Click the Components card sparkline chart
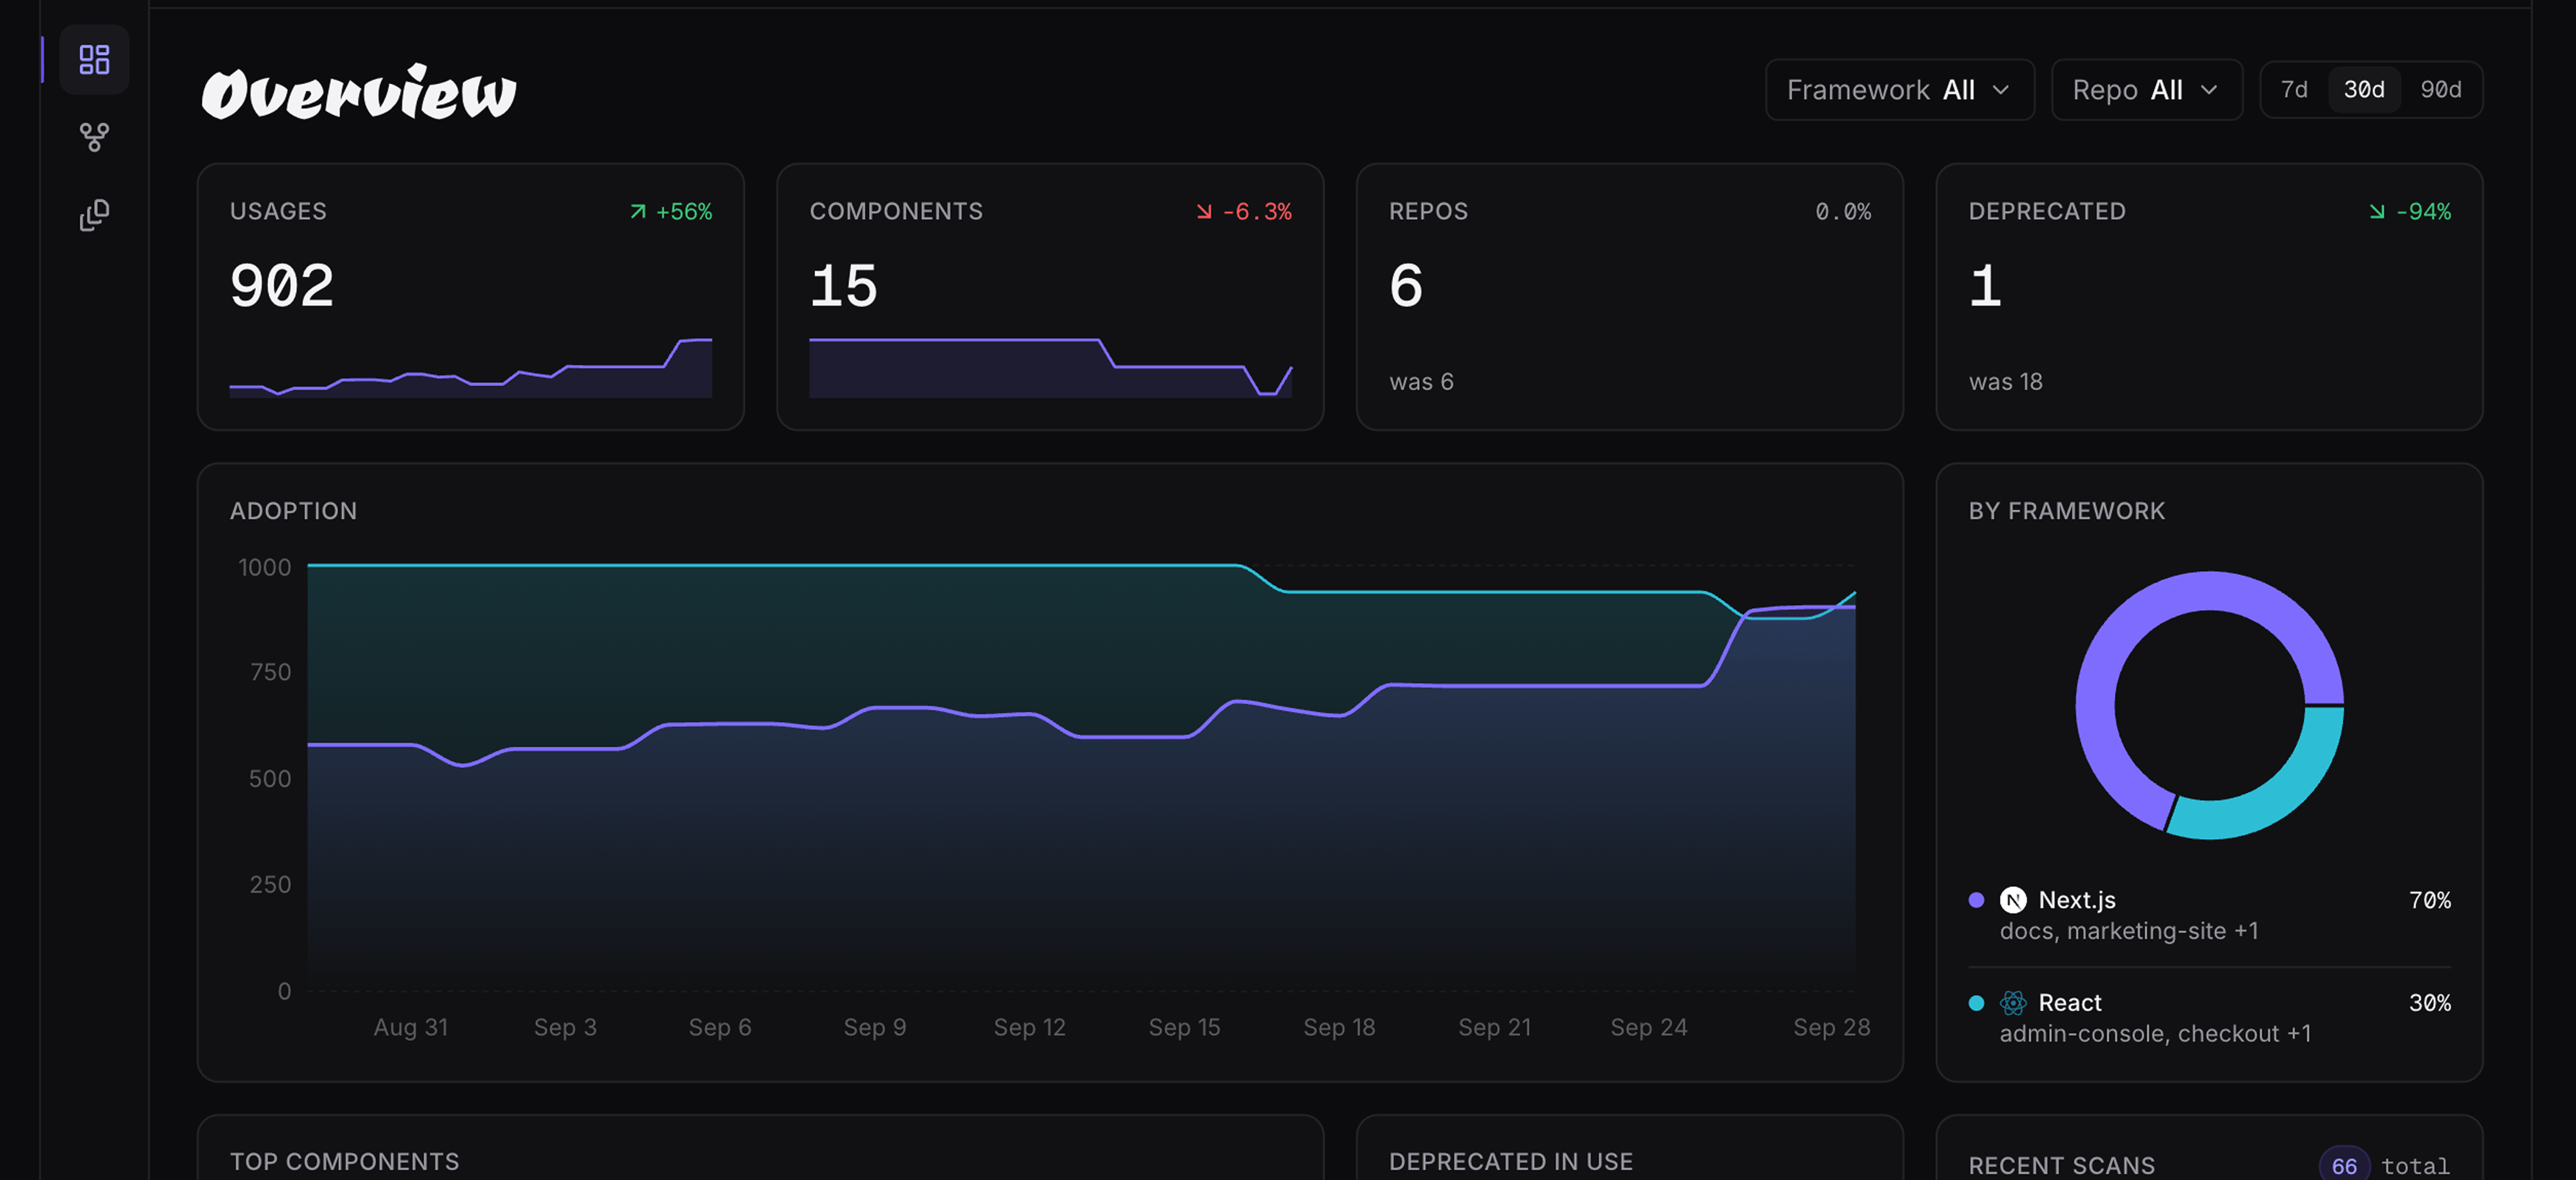The width and height of the screenshot is (2576, 1180). (x=1050, y=368)
